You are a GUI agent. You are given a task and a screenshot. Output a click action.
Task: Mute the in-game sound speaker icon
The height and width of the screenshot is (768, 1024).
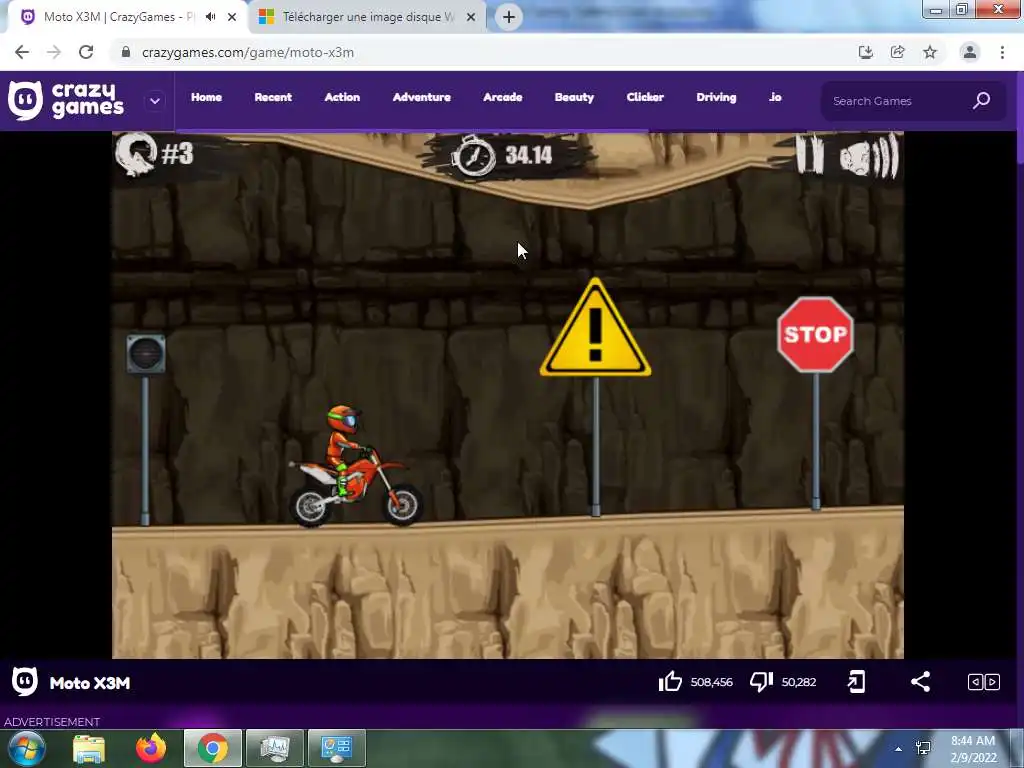pos(869,155)
